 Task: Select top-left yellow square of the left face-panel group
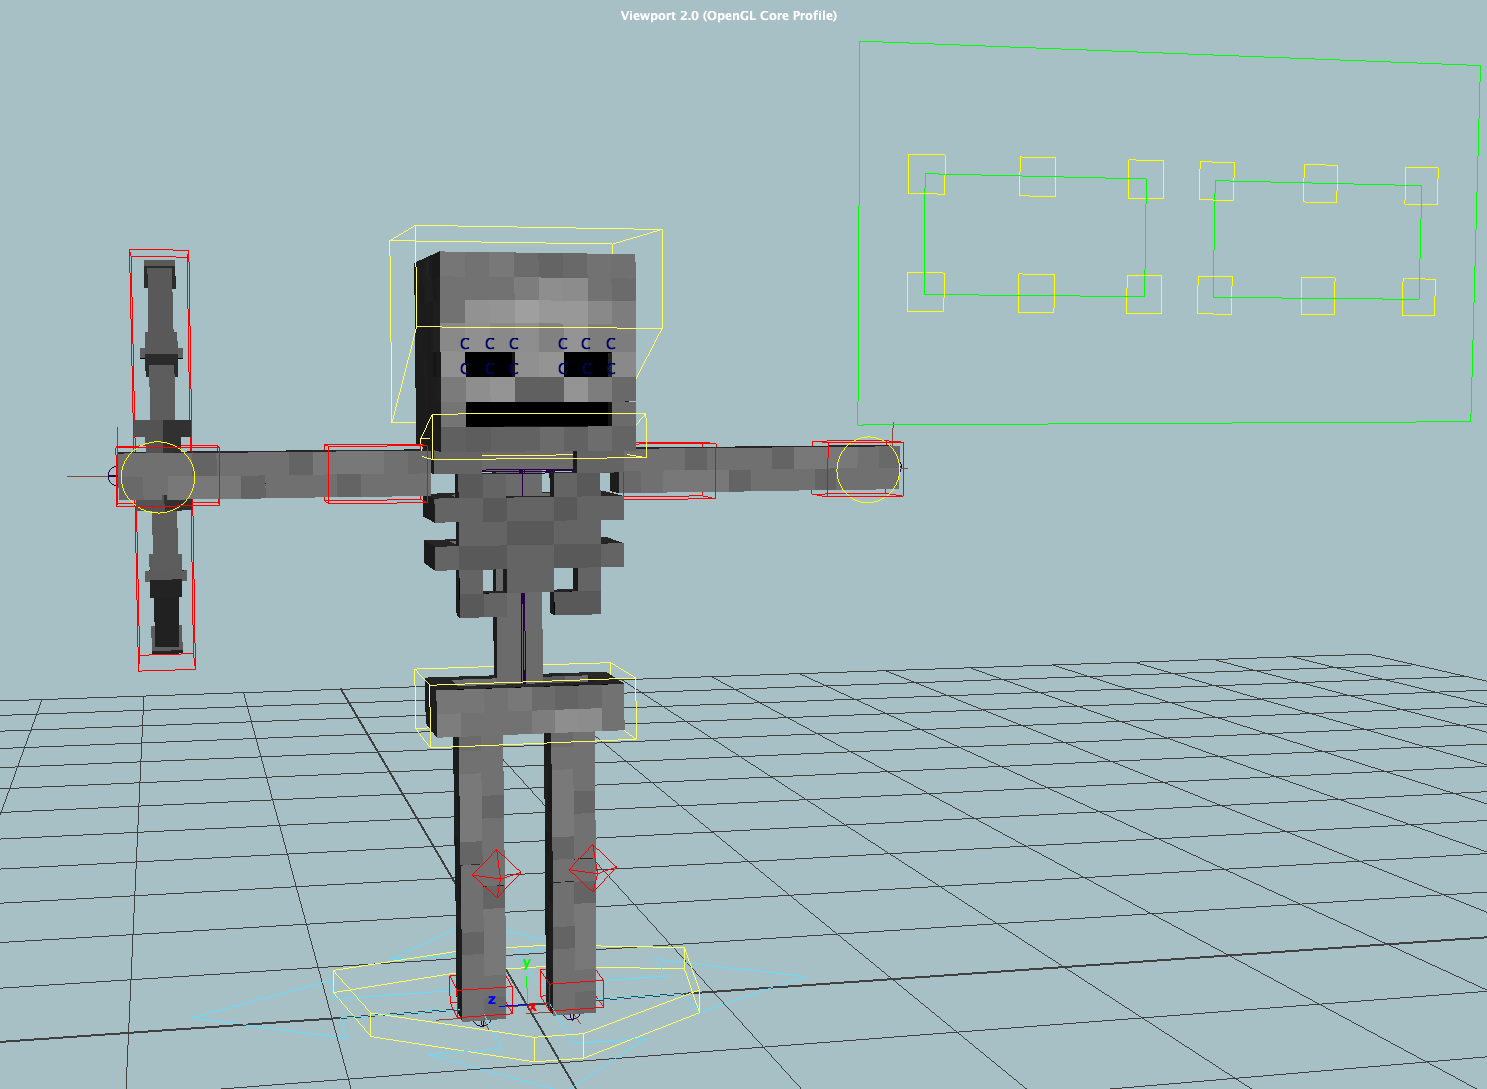pyautogui.click(x=926, y=174)
